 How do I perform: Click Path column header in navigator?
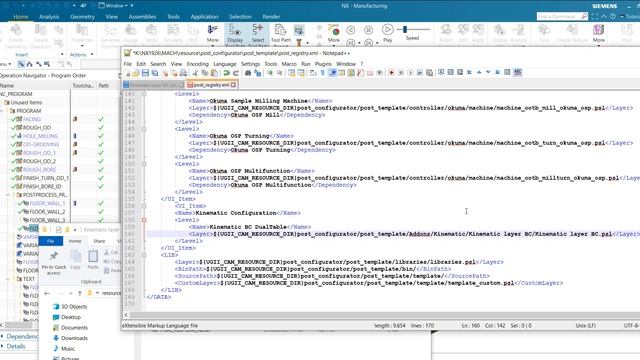(x=104, y=86)
